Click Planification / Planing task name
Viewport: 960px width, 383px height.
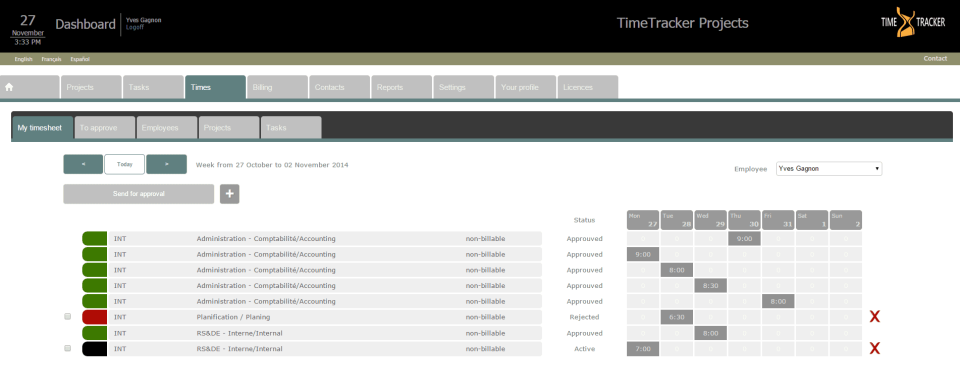[x=233, y=317]
